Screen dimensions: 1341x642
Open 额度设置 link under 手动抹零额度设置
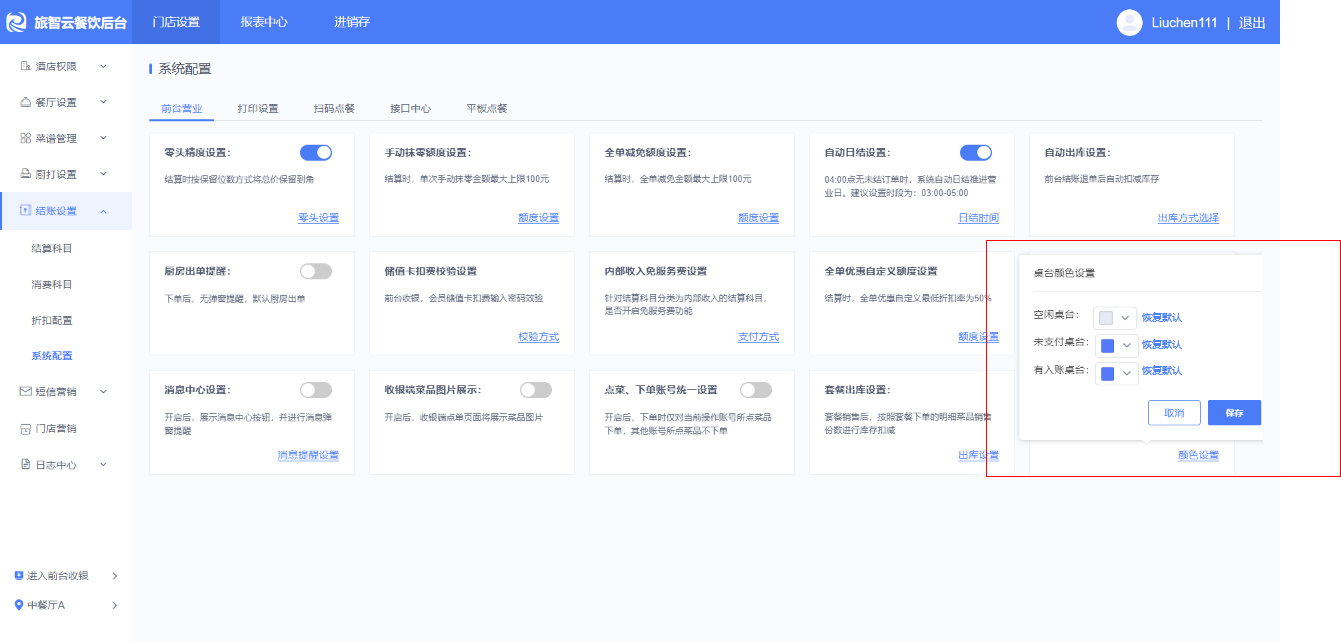[538, 218]
